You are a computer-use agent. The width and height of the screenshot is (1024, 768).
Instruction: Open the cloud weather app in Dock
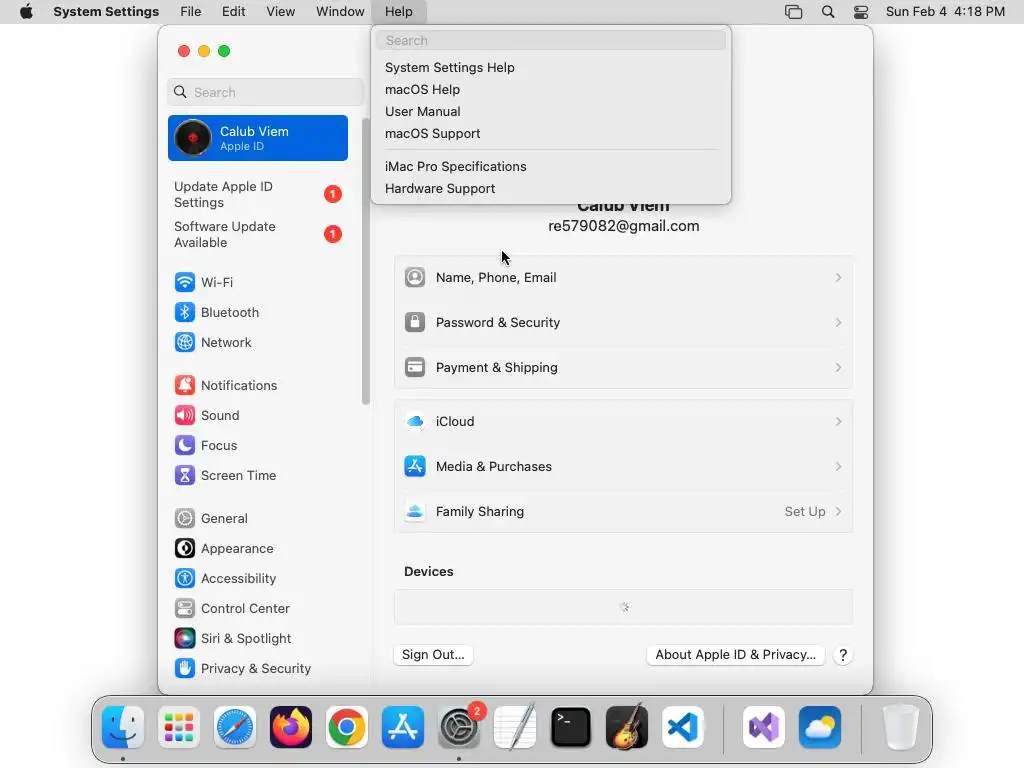click(820, 727)
